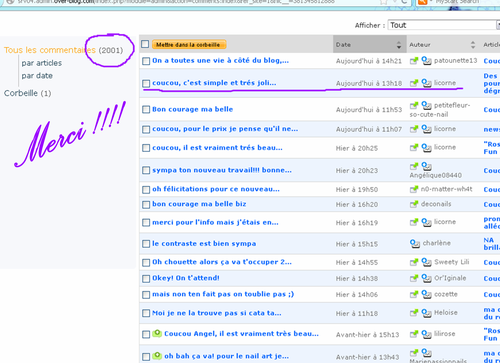Screen dimensions: 500x363
Task: Open comment 'bon courage ma belle biz'
Action: (x=199, y=204)
